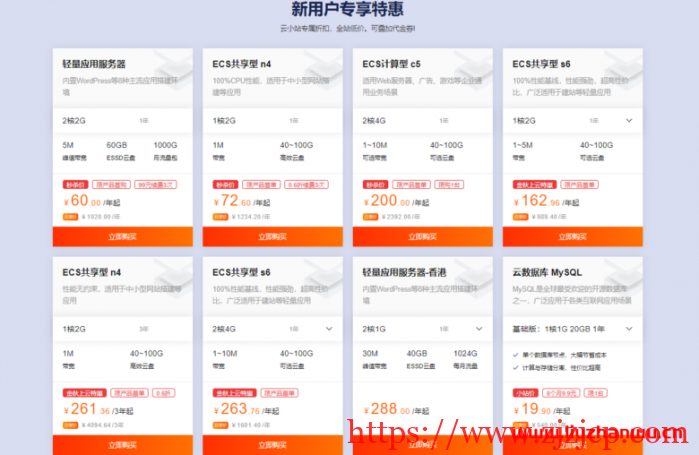Click the 60GB ESSD云盘 spec
This screenshot has height=455, width=699.
[x=120, y=151]
